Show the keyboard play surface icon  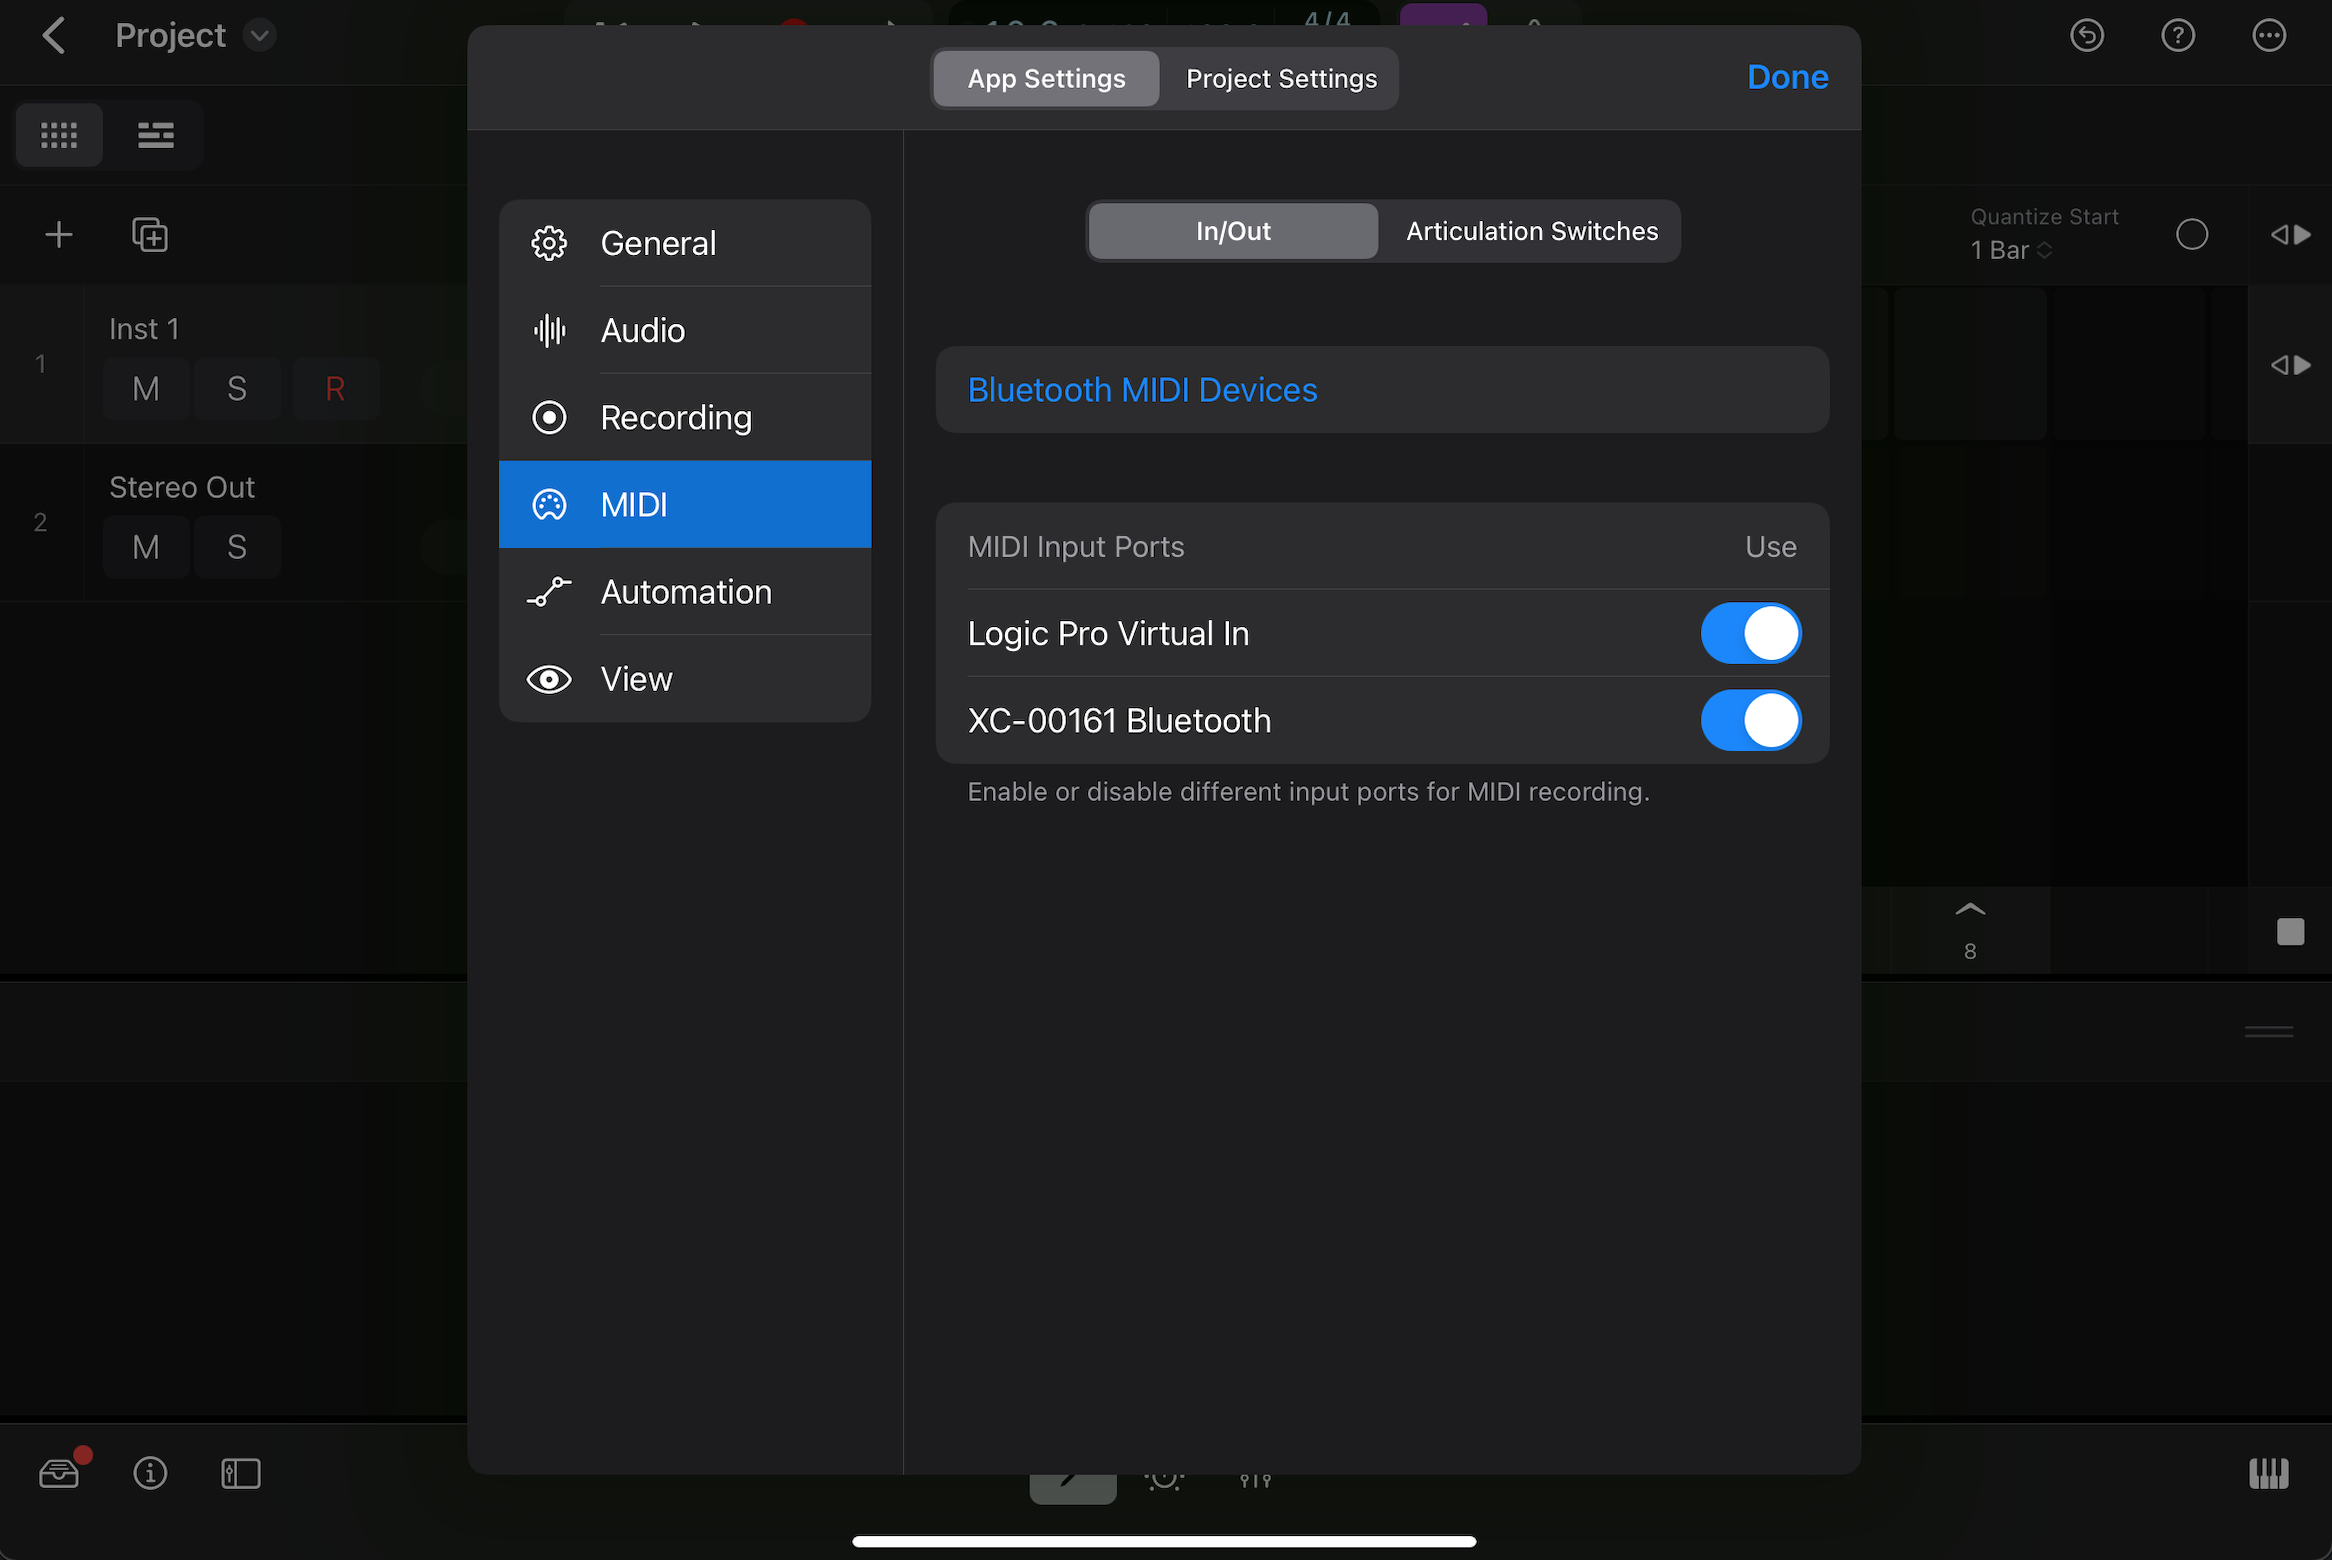tap(2268, 1473)
